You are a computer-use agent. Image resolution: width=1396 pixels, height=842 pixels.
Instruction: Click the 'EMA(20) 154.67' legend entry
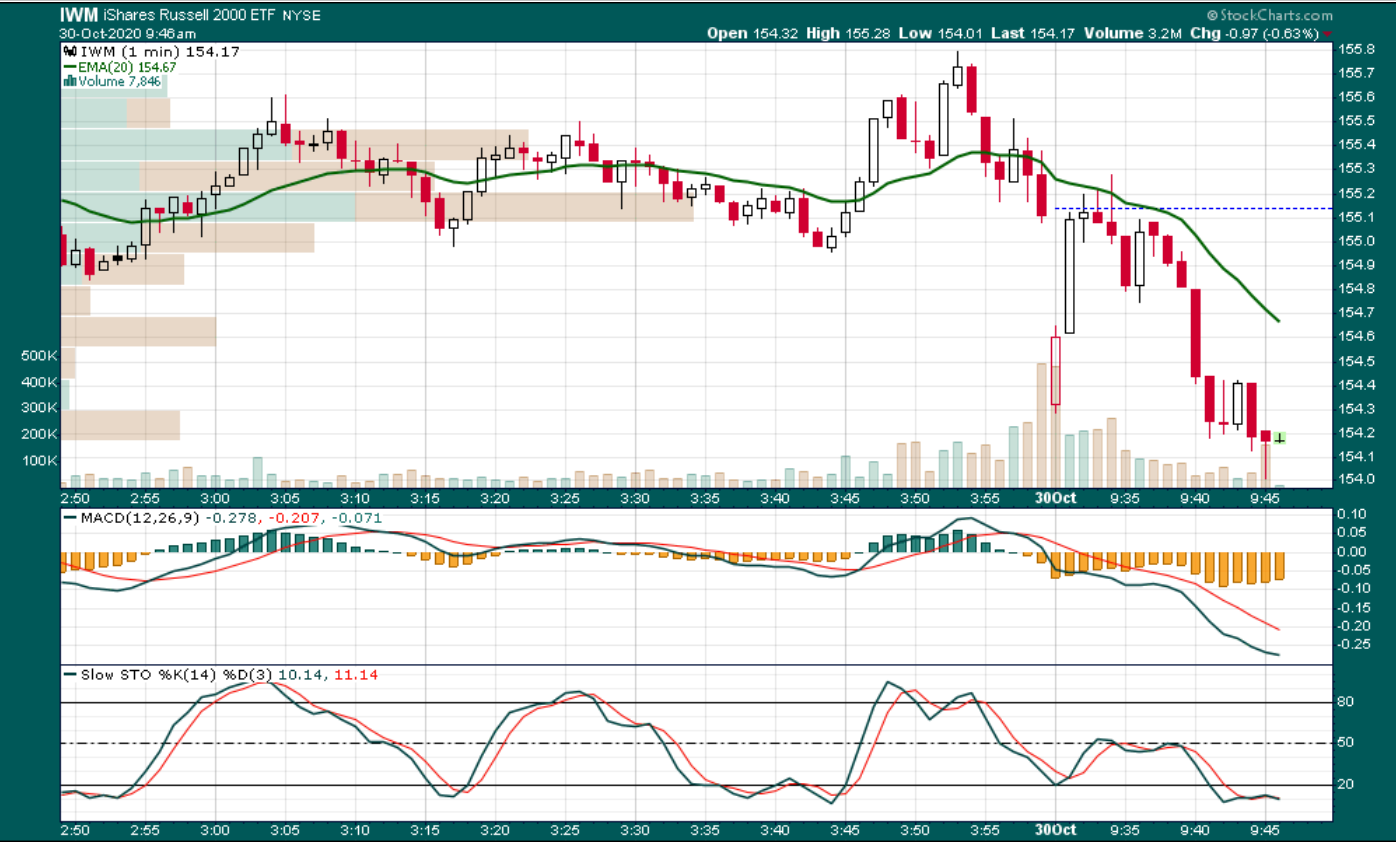[x=128, y=66]
